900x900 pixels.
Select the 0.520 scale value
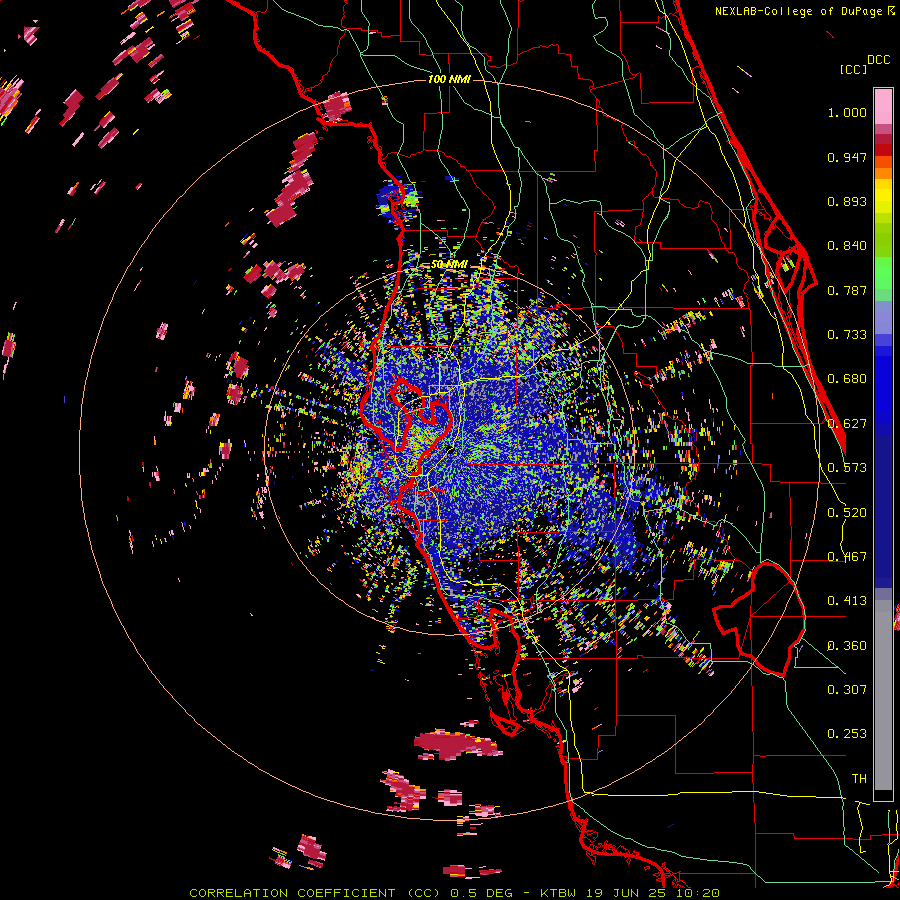click(847, 513)
